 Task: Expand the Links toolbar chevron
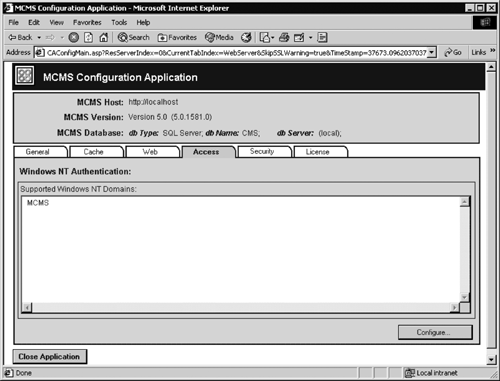(x=492, y=51)
